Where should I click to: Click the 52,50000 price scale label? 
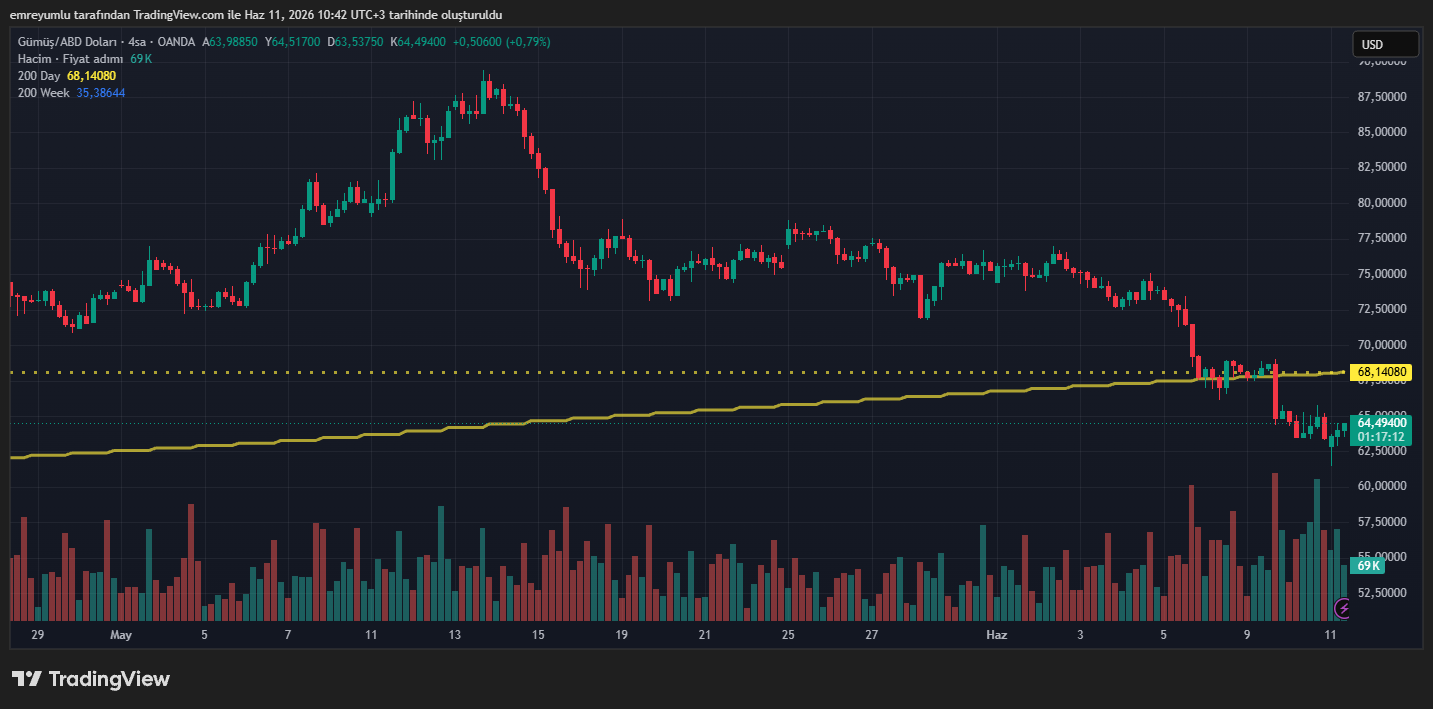[x=1382, y=593]
